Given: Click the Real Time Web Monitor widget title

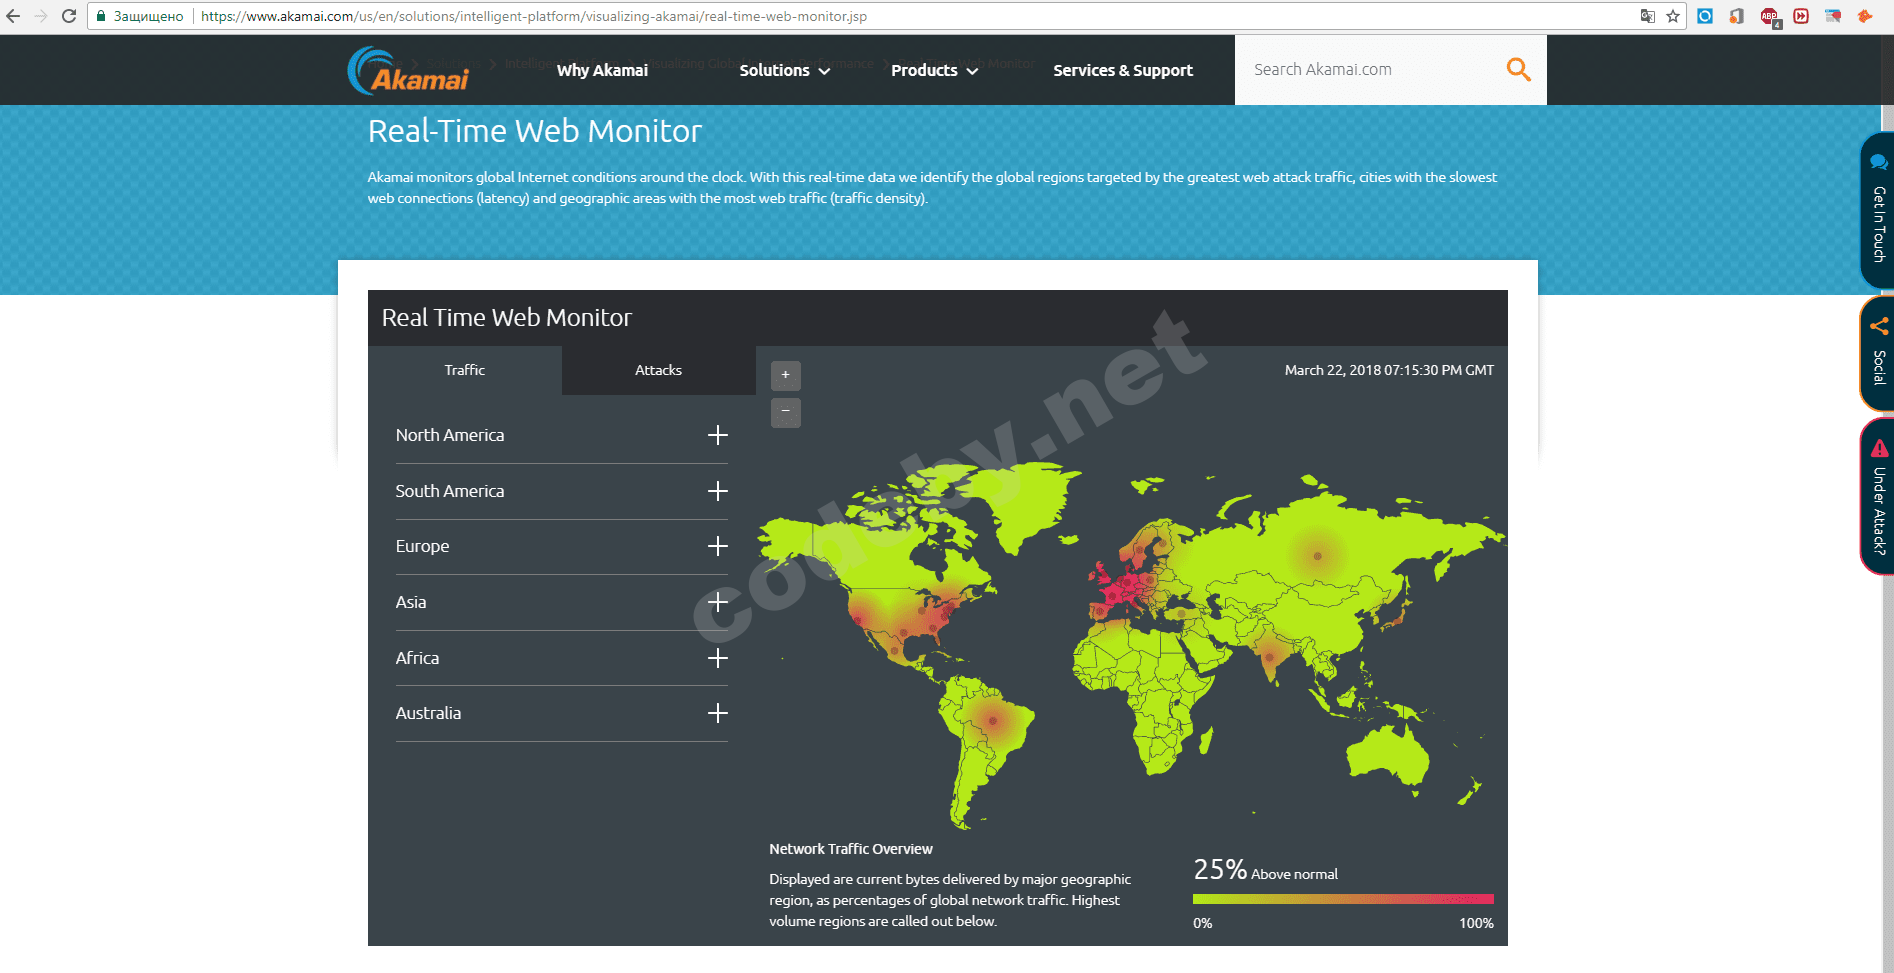Looking at the screenshot, I should (507, 318).
